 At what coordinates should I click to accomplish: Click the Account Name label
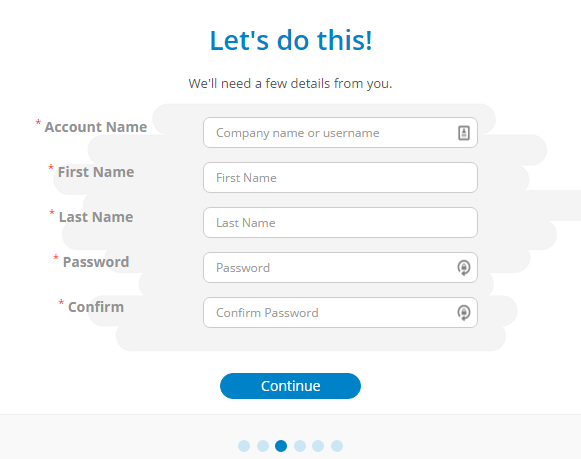[x=96, y=127]
